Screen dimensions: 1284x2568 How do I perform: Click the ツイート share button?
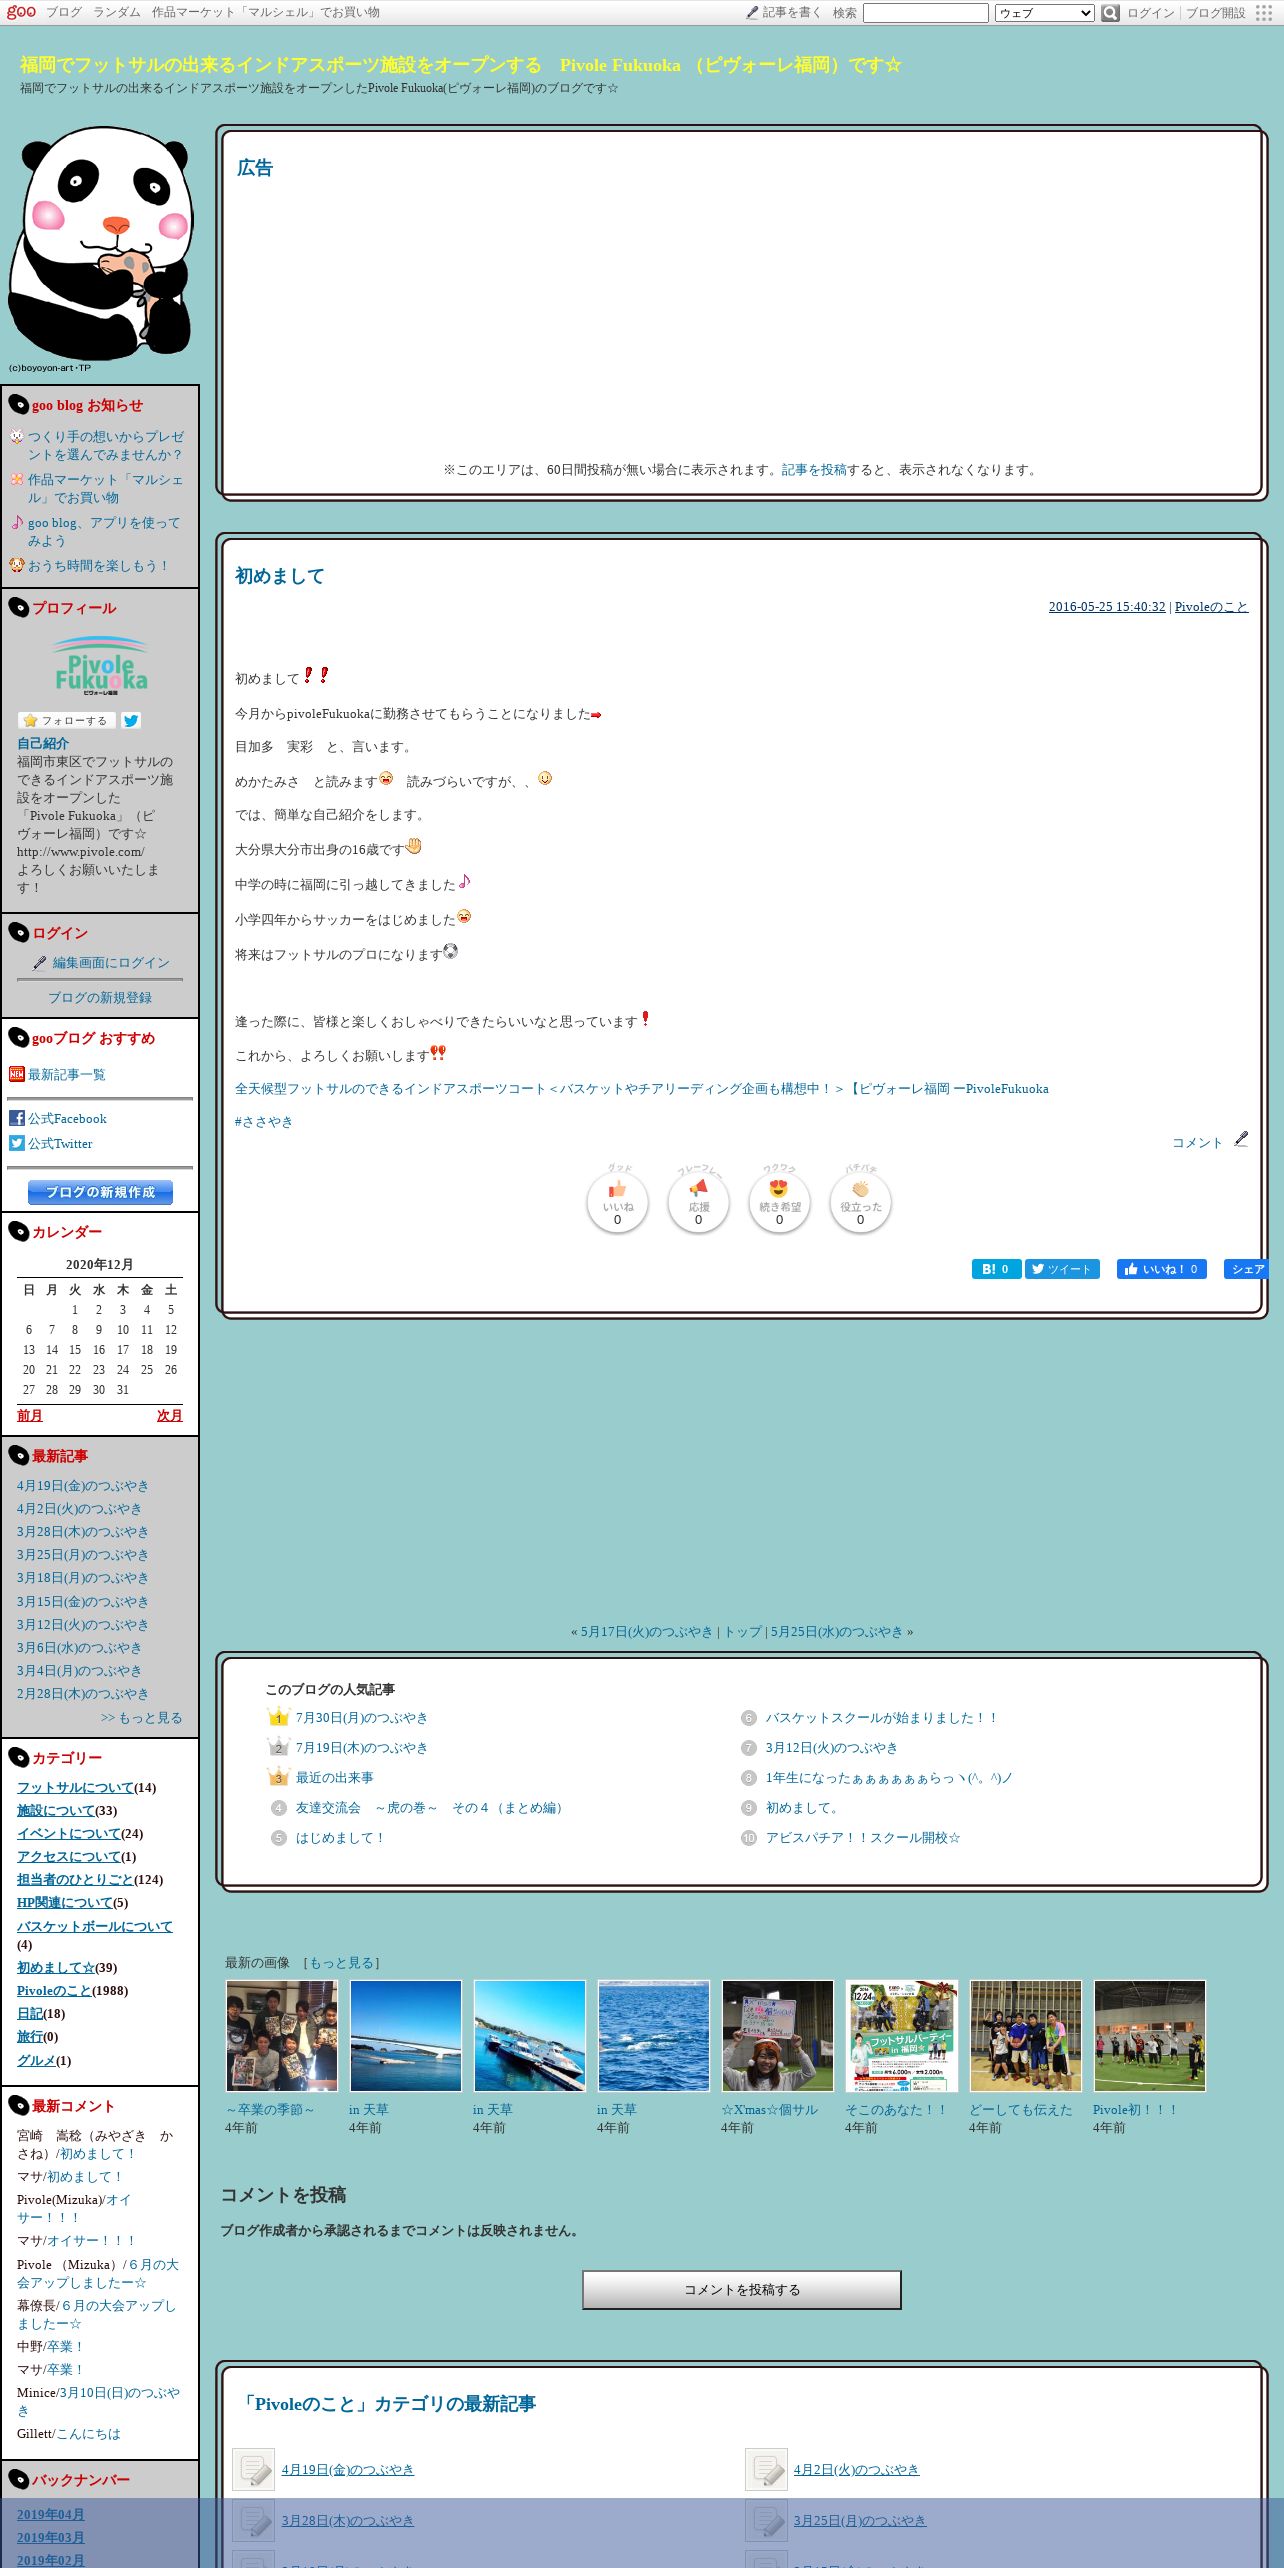click(1062, 1269)
